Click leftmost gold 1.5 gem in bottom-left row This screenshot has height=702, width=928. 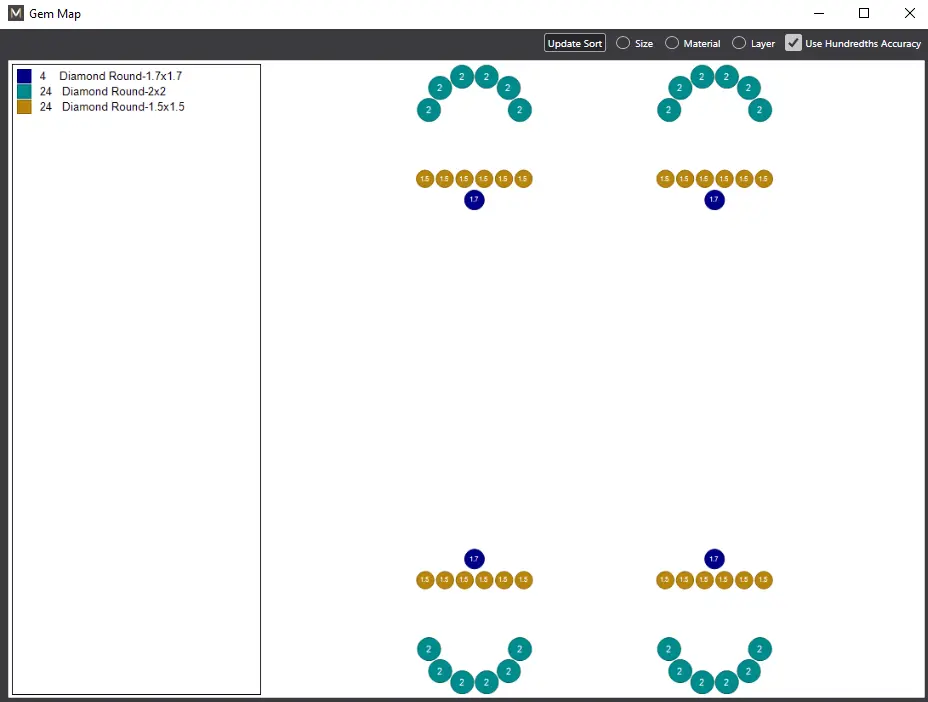[x=425, y=580]
